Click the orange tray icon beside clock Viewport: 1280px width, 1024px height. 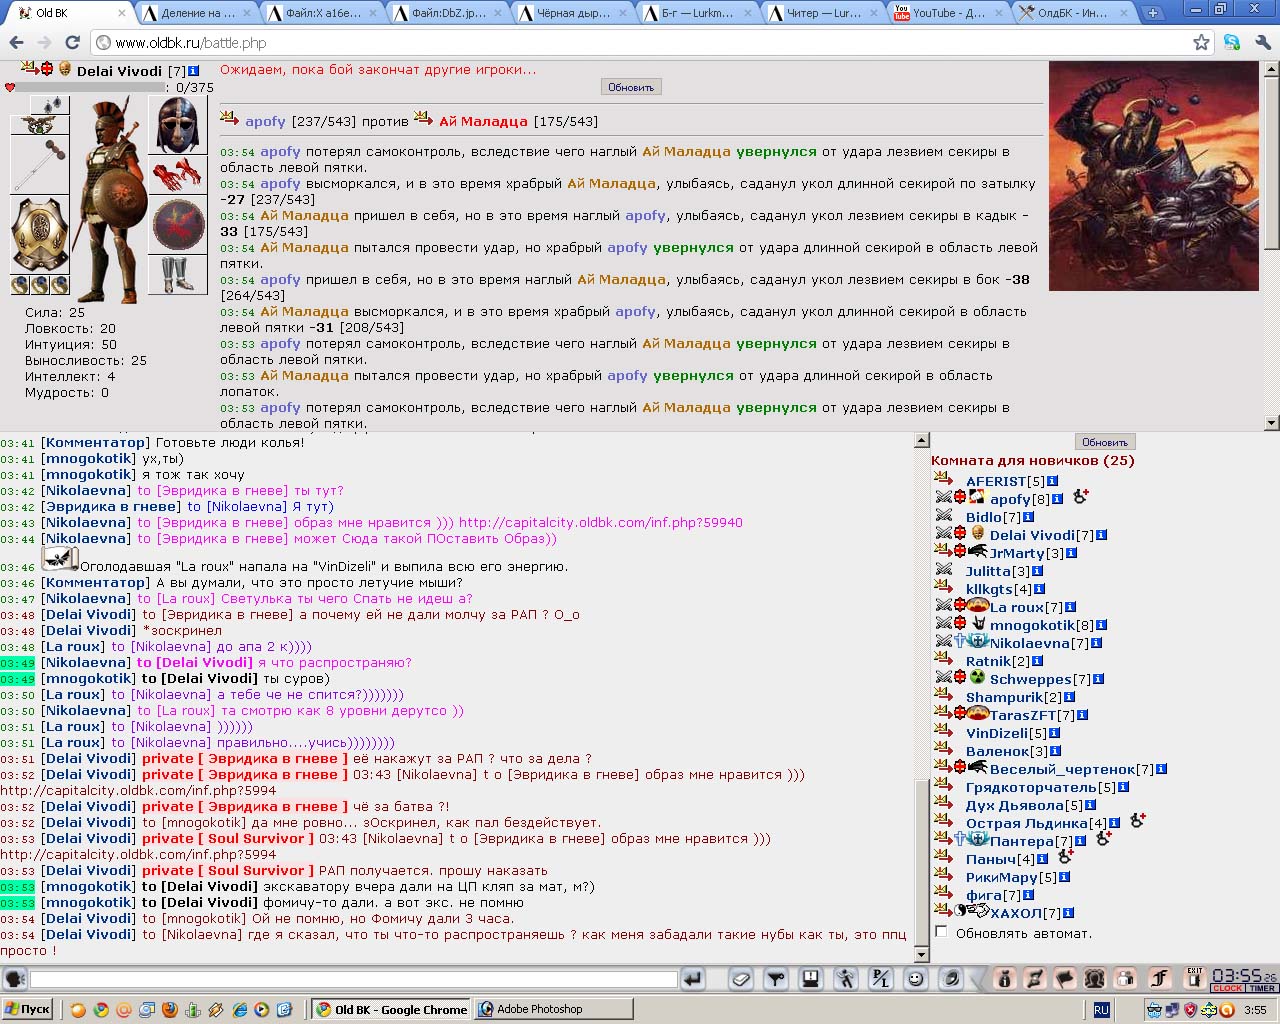coord(1226,1010)
